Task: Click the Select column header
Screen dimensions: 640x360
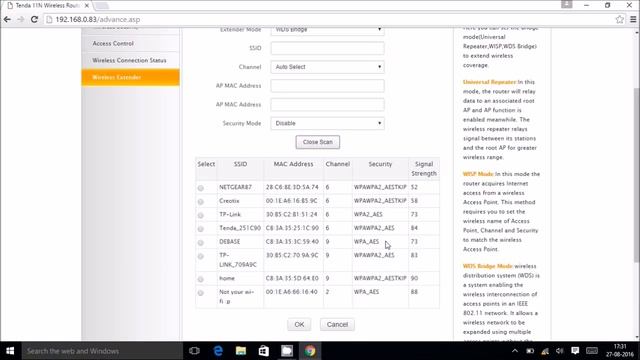Action: click(206, 164)
